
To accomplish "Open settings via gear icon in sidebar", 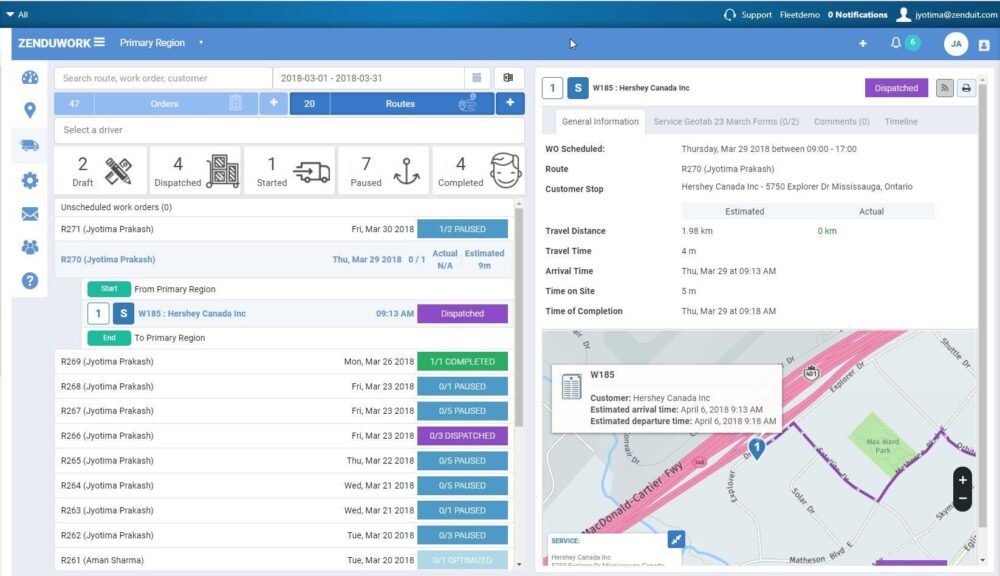I will click(x=29, y=181).
